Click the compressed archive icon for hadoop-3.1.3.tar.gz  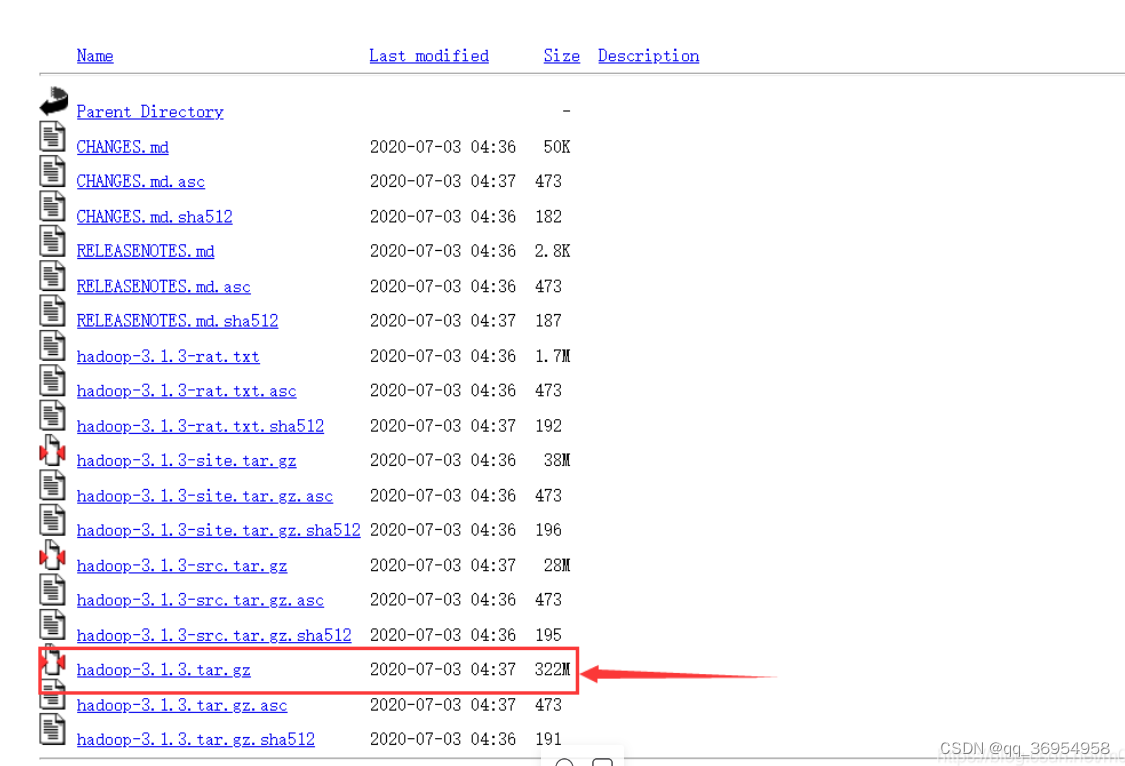click(51, 663)
